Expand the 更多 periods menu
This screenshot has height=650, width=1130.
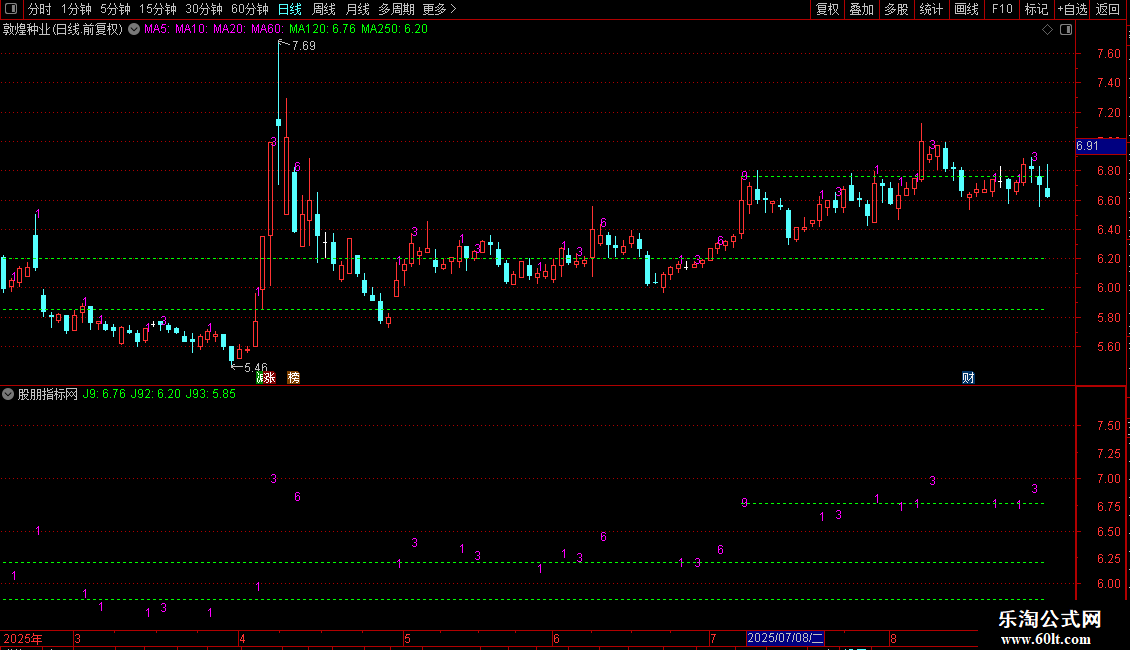439,9
